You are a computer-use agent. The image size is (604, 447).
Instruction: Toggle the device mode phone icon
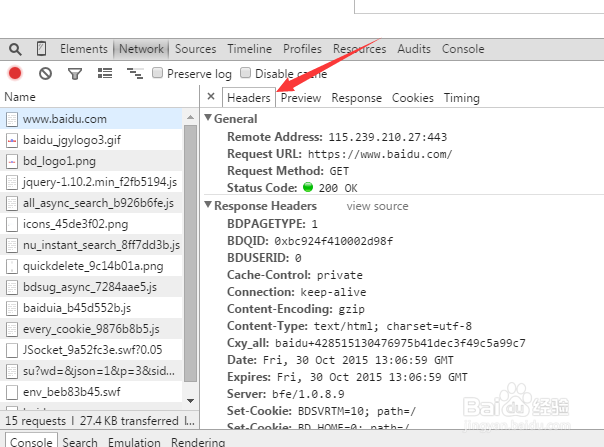pyautogui.click(x=41, y=49)
